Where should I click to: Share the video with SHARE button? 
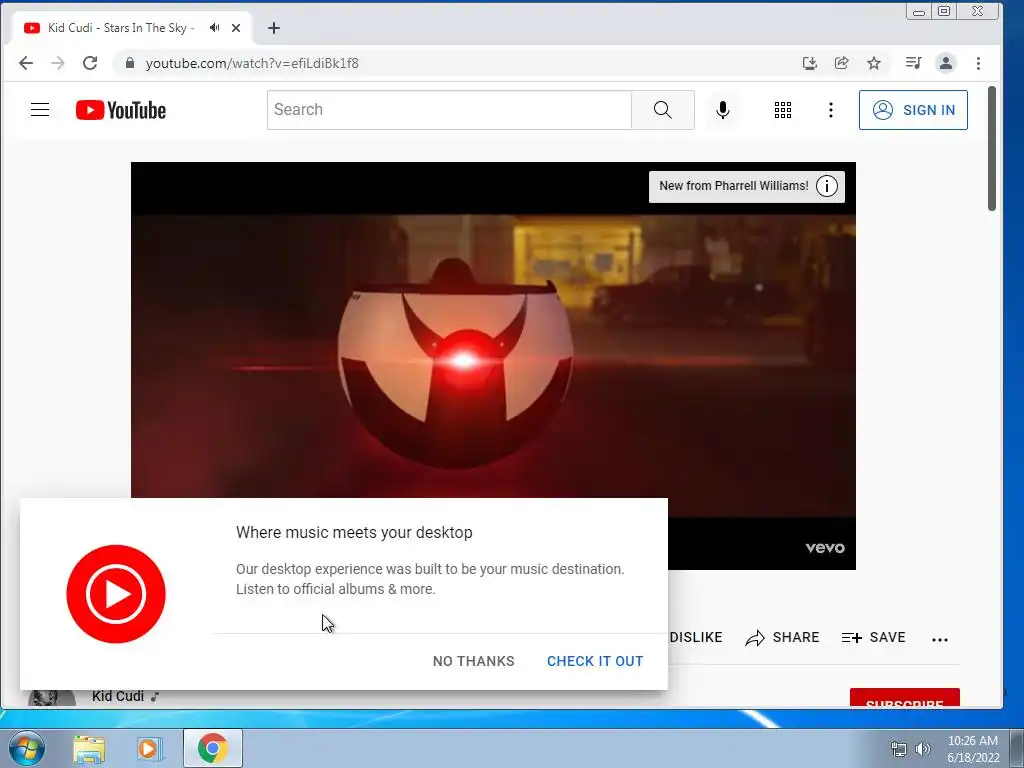[x=782, y=637]
